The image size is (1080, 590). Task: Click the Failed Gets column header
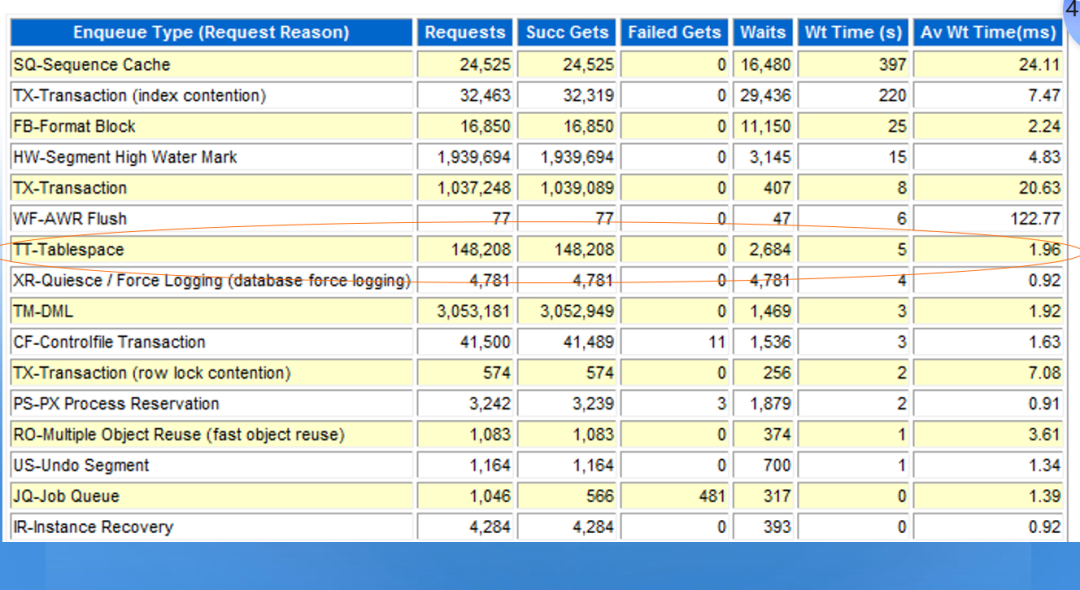(x=674, y=32)
